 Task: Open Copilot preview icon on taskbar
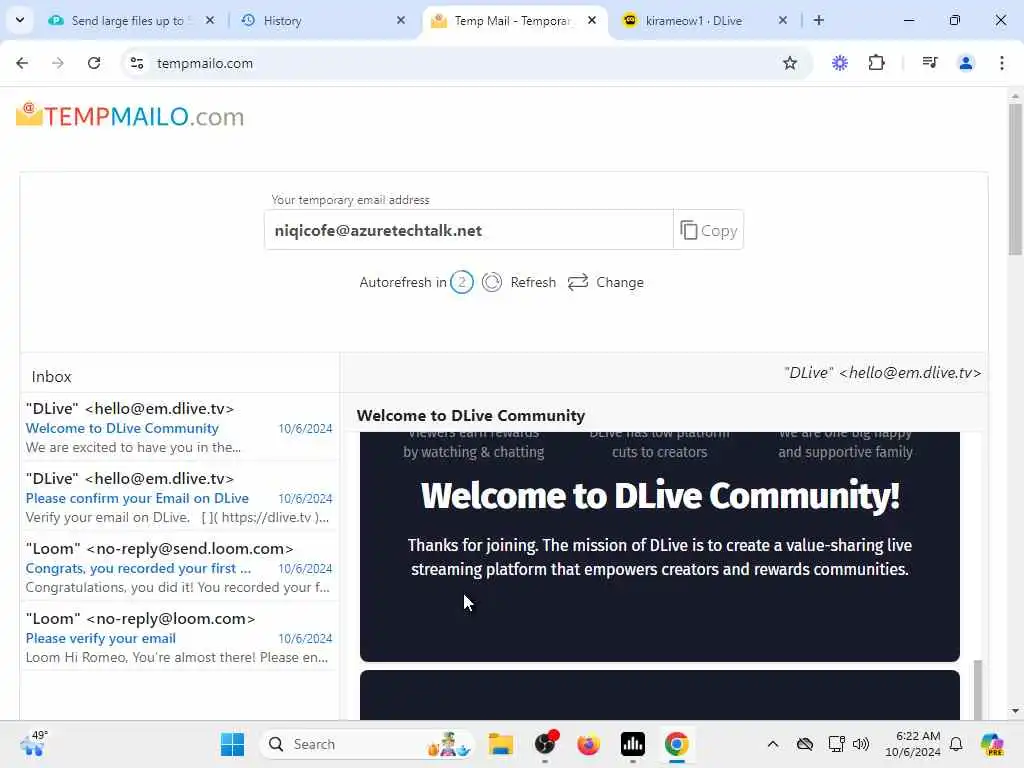coord(991,744)
